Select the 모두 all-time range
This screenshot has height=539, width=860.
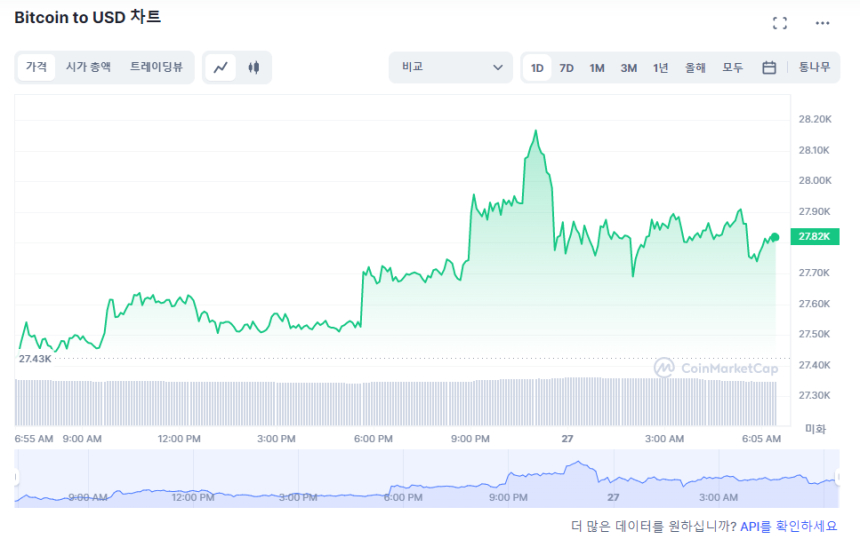click(x=733, y=68)
